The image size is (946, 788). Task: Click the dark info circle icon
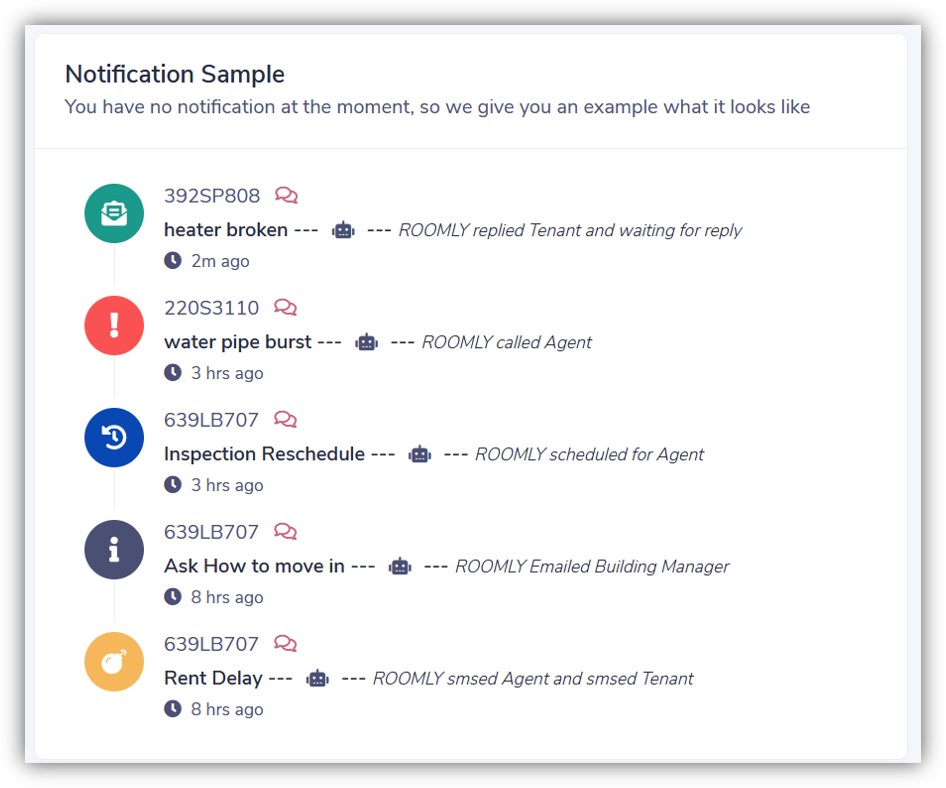(x=114, y=549)
